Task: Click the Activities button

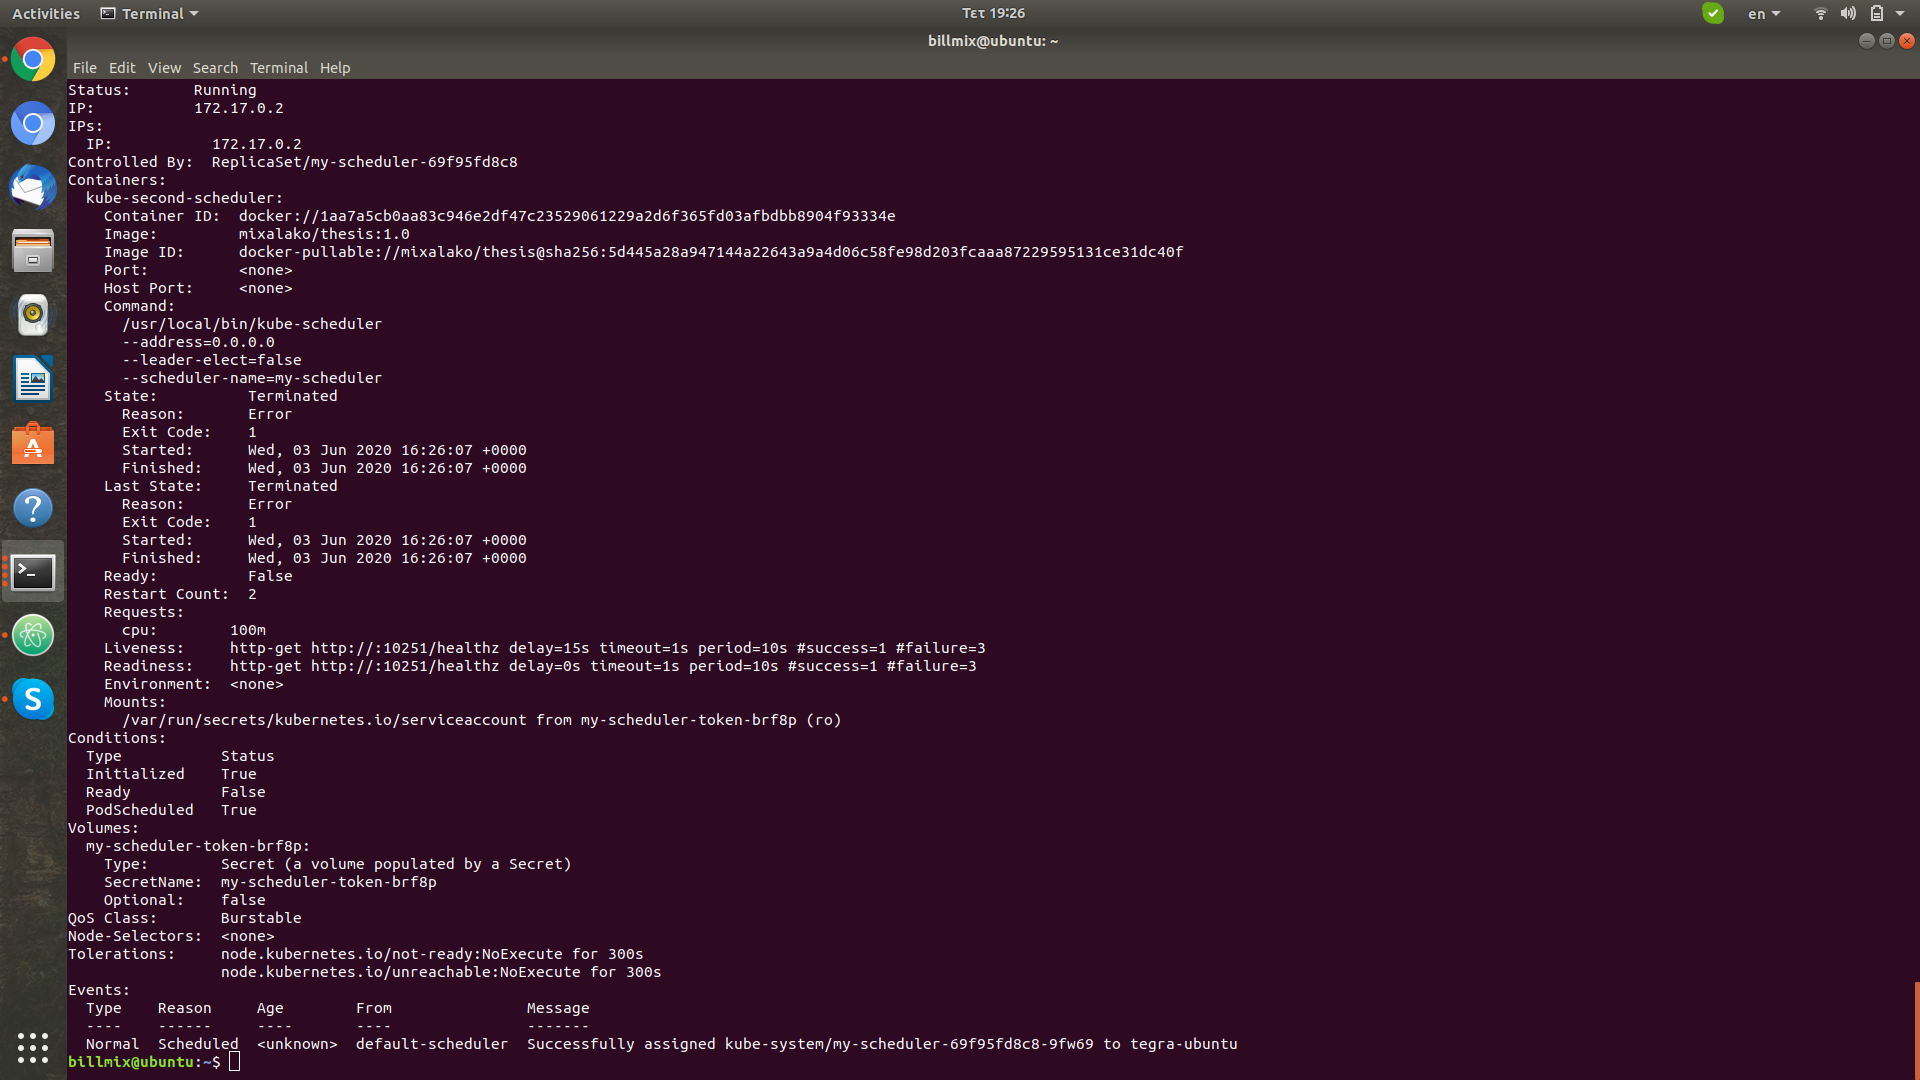Action: (46, 13)
